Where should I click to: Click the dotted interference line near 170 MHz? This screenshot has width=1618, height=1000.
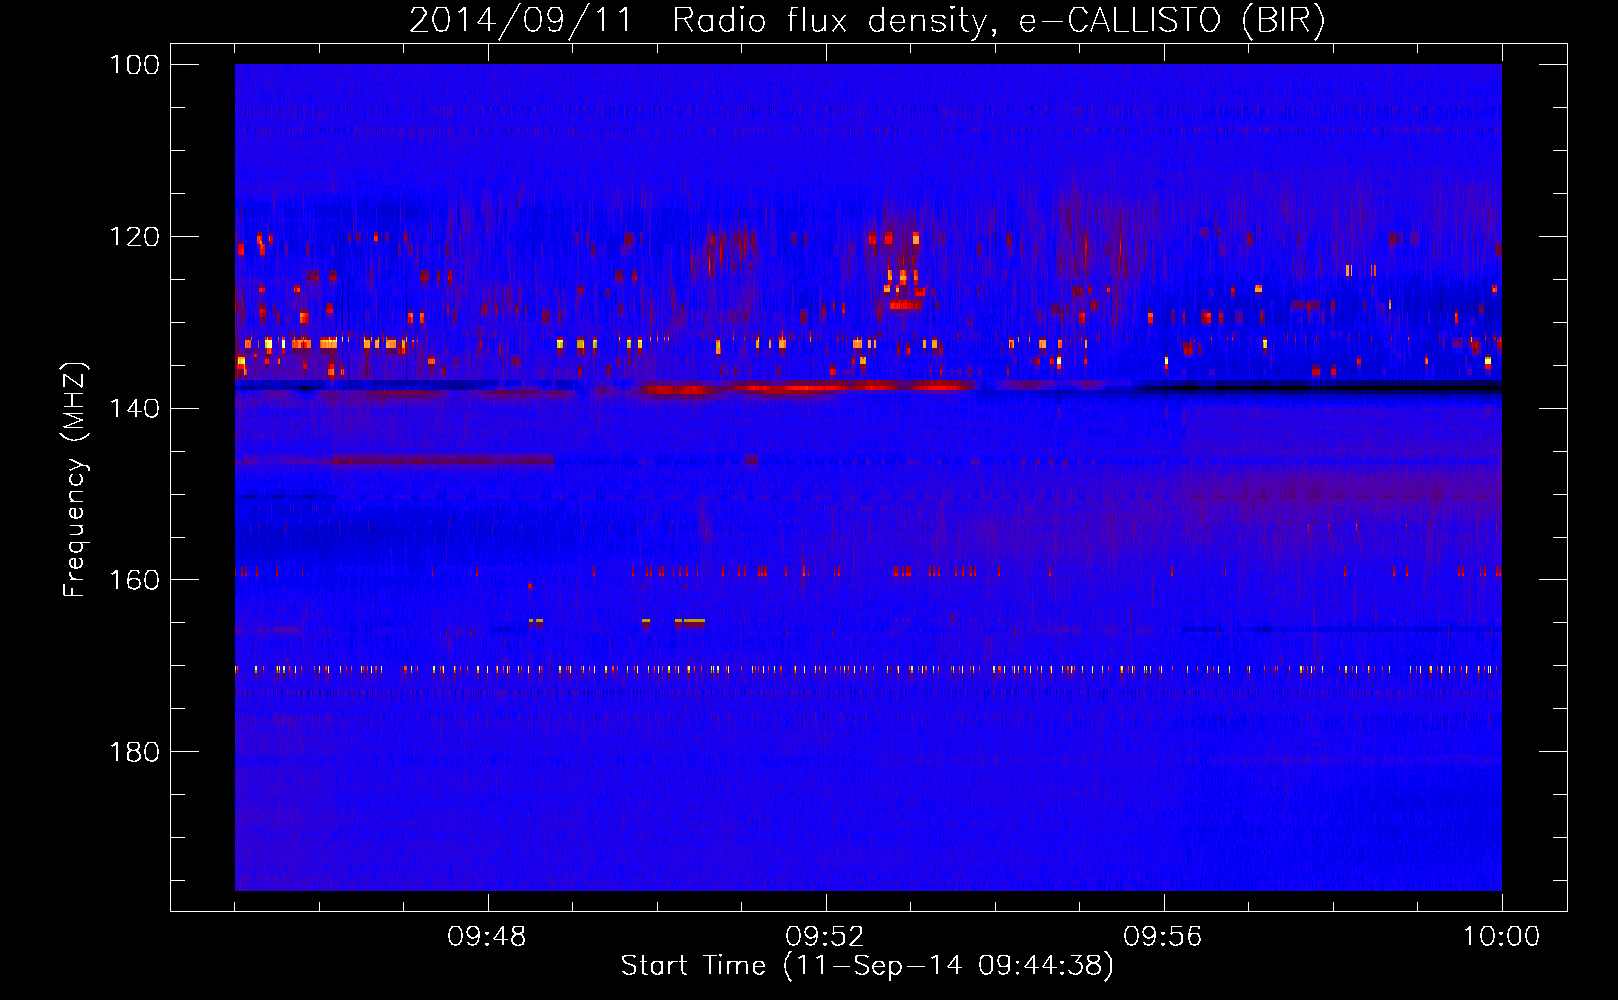(x=868, y=670)
